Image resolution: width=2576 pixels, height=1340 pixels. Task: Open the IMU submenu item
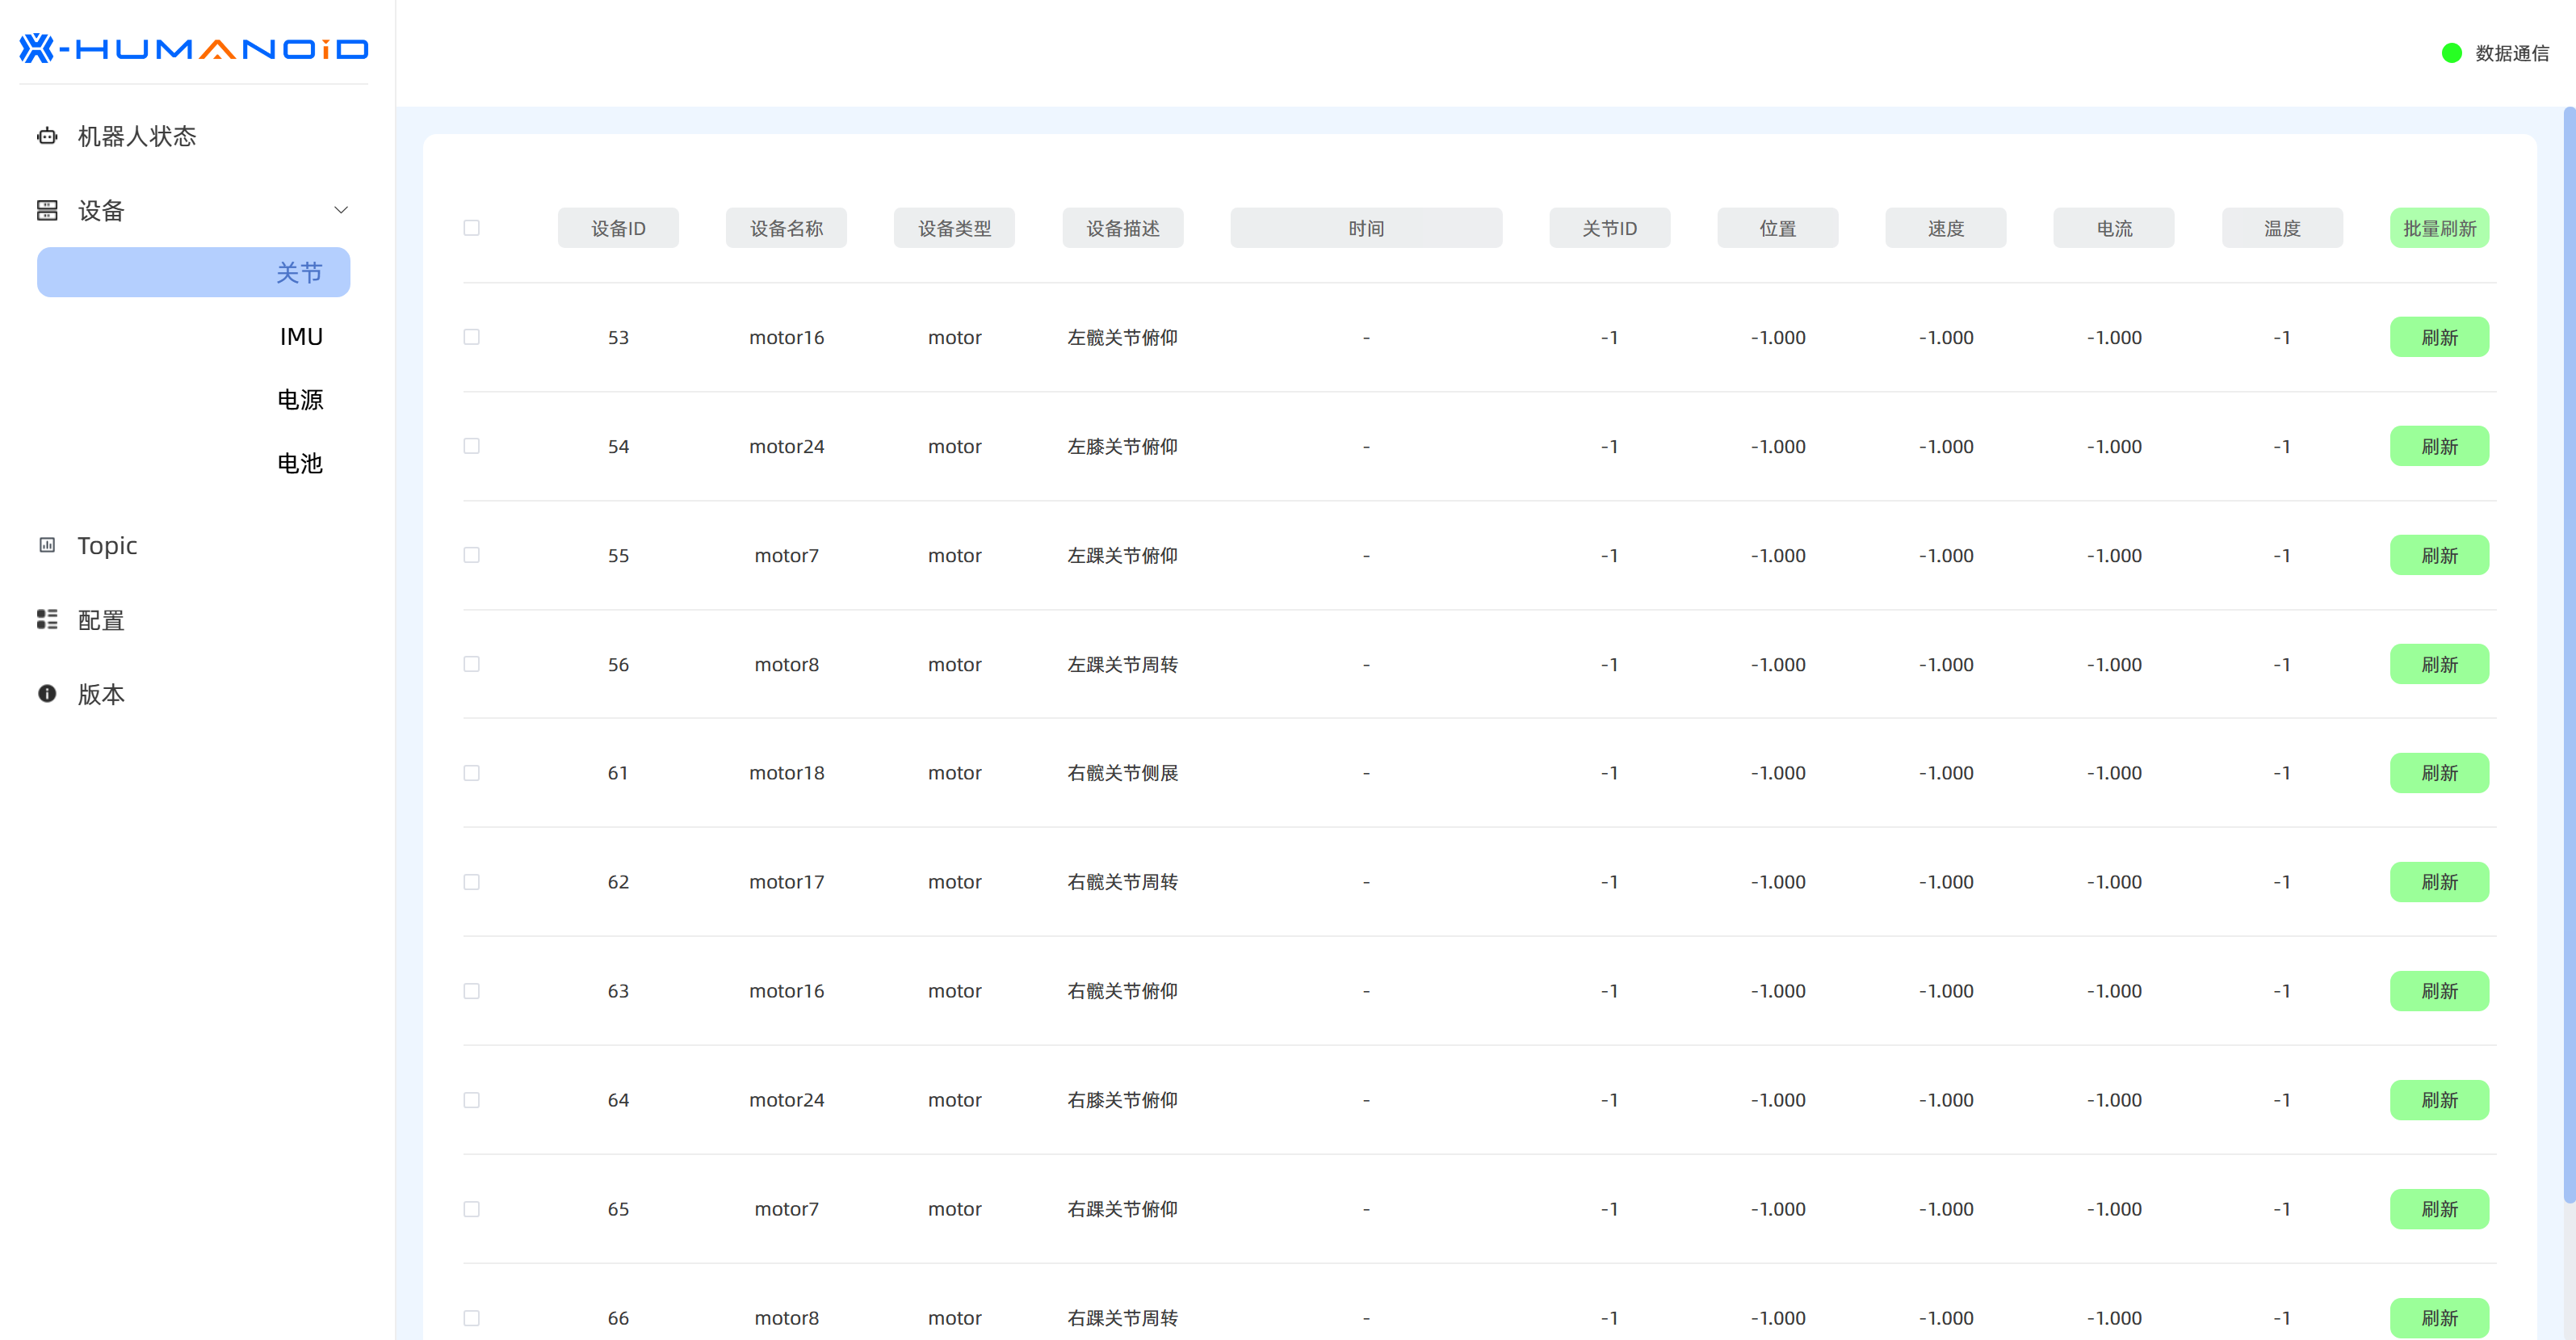[x=300, y=336]
